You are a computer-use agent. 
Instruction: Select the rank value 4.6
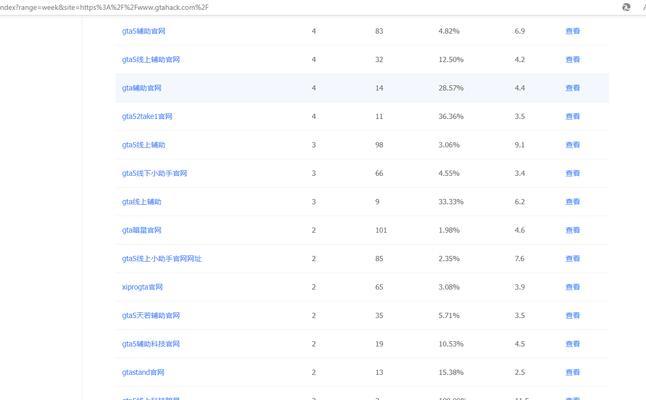(520, 230)
